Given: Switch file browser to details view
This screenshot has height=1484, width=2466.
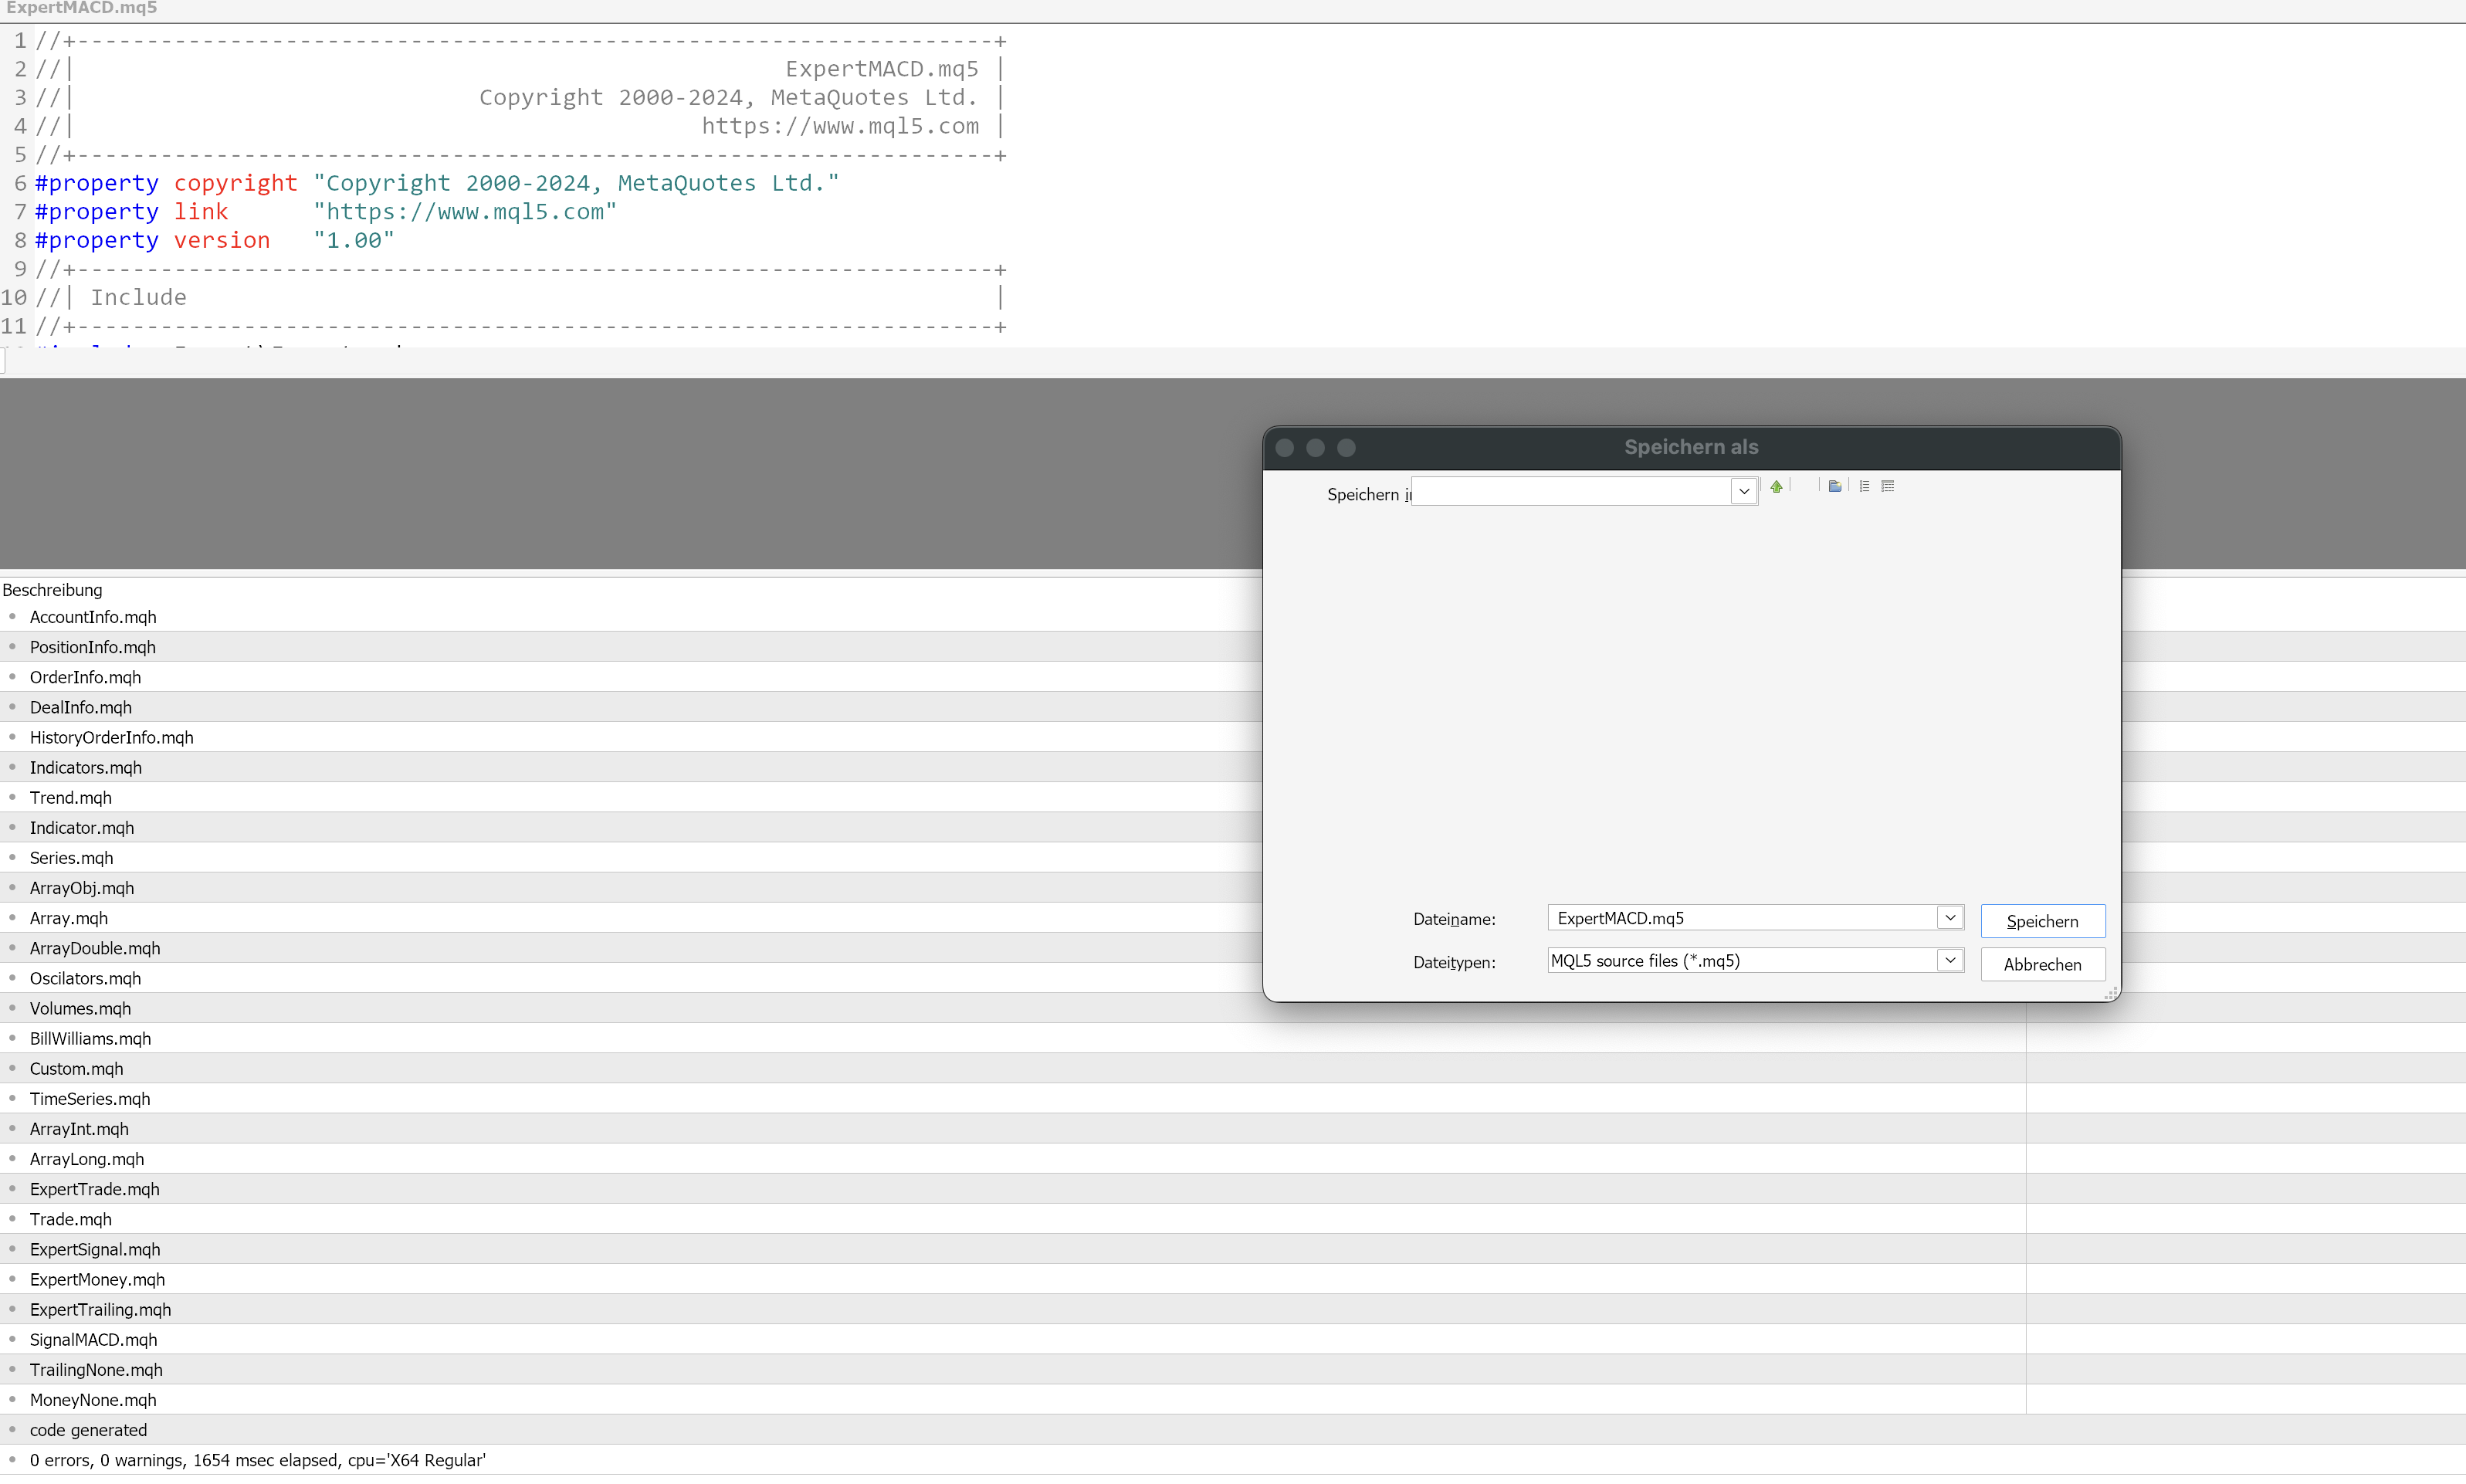Looking at the screenshot, I should click(x=1888, y=487).
